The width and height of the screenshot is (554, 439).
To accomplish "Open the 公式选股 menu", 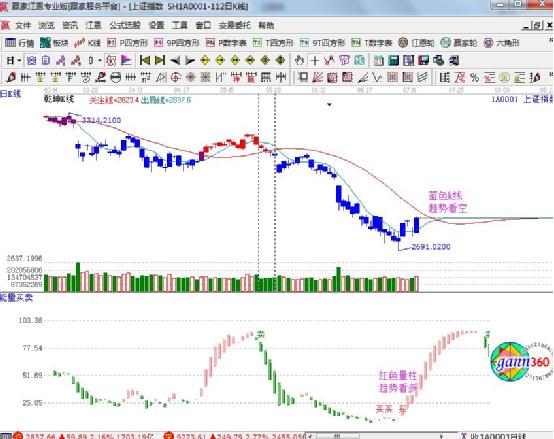I will [125, 25].
